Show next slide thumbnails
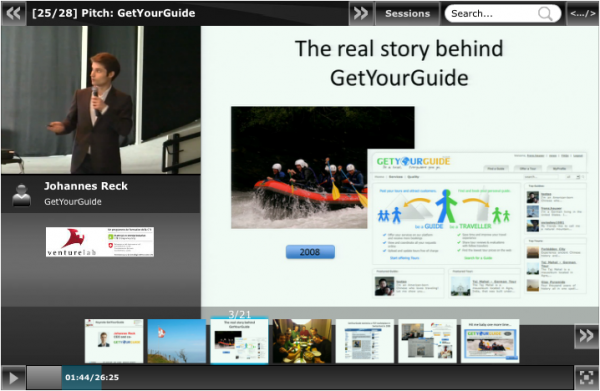 point(586,336)
